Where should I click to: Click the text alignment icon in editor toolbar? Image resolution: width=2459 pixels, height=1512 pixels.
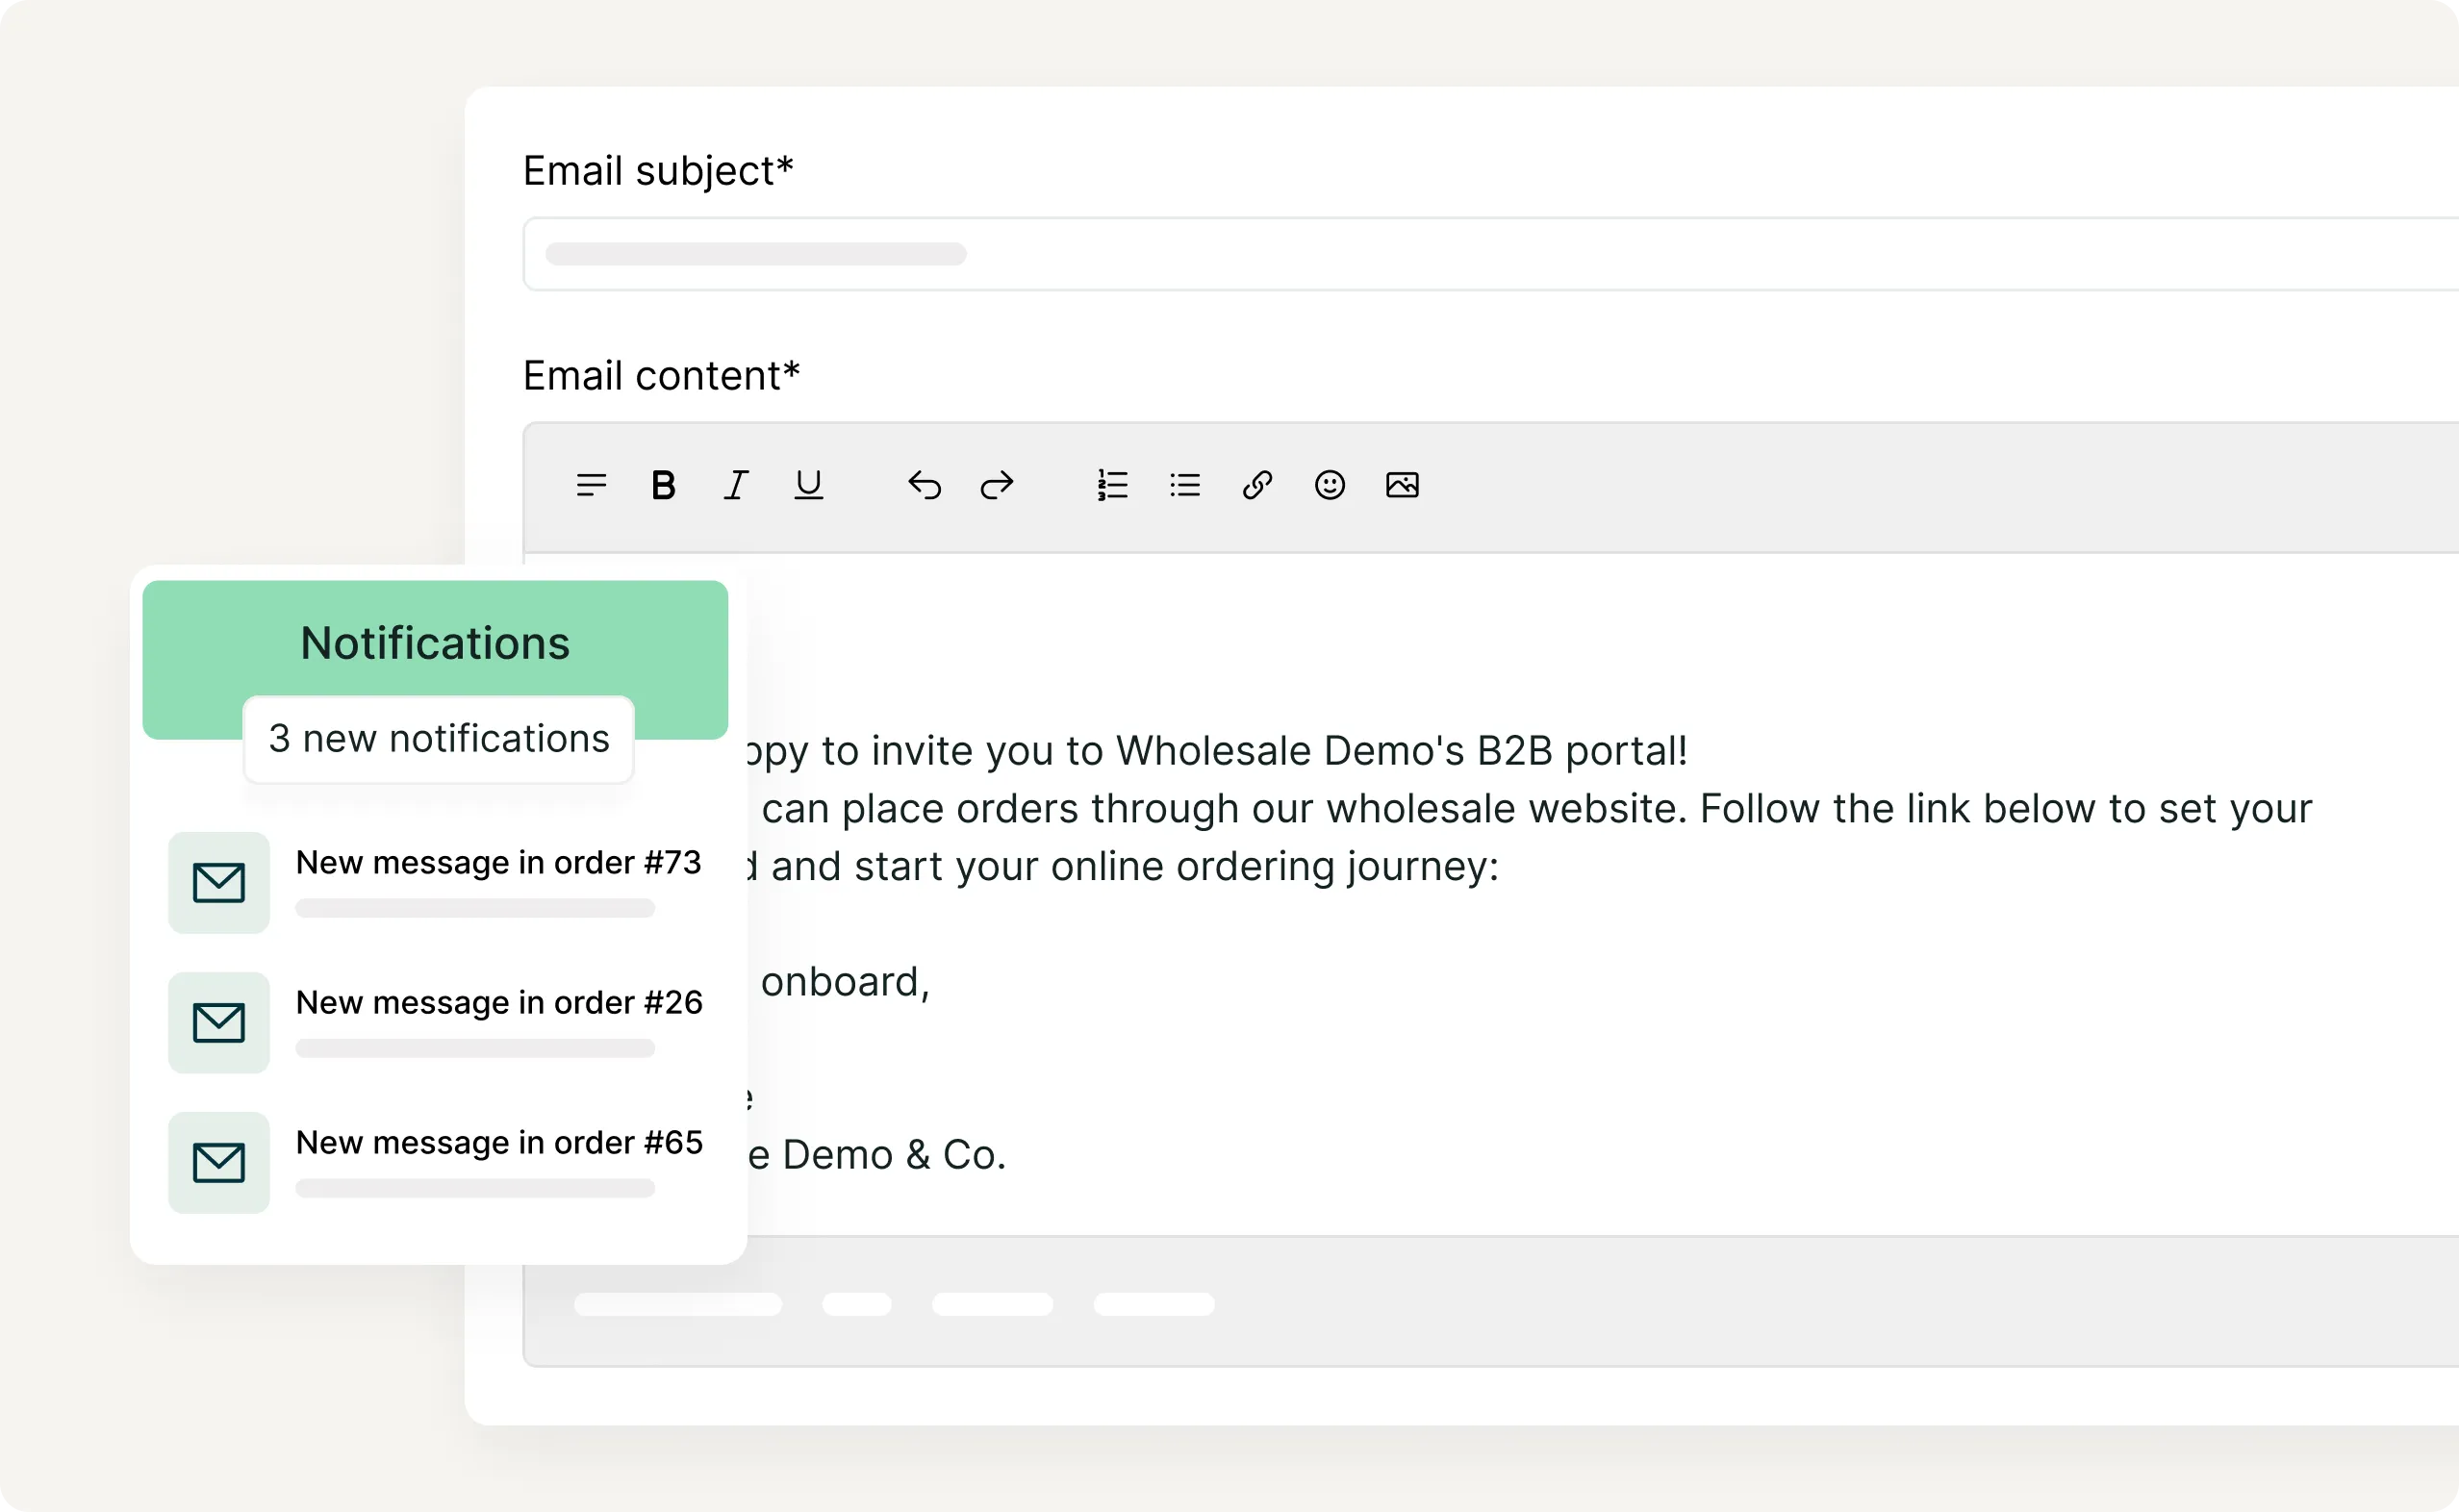(x=591, y=486)
